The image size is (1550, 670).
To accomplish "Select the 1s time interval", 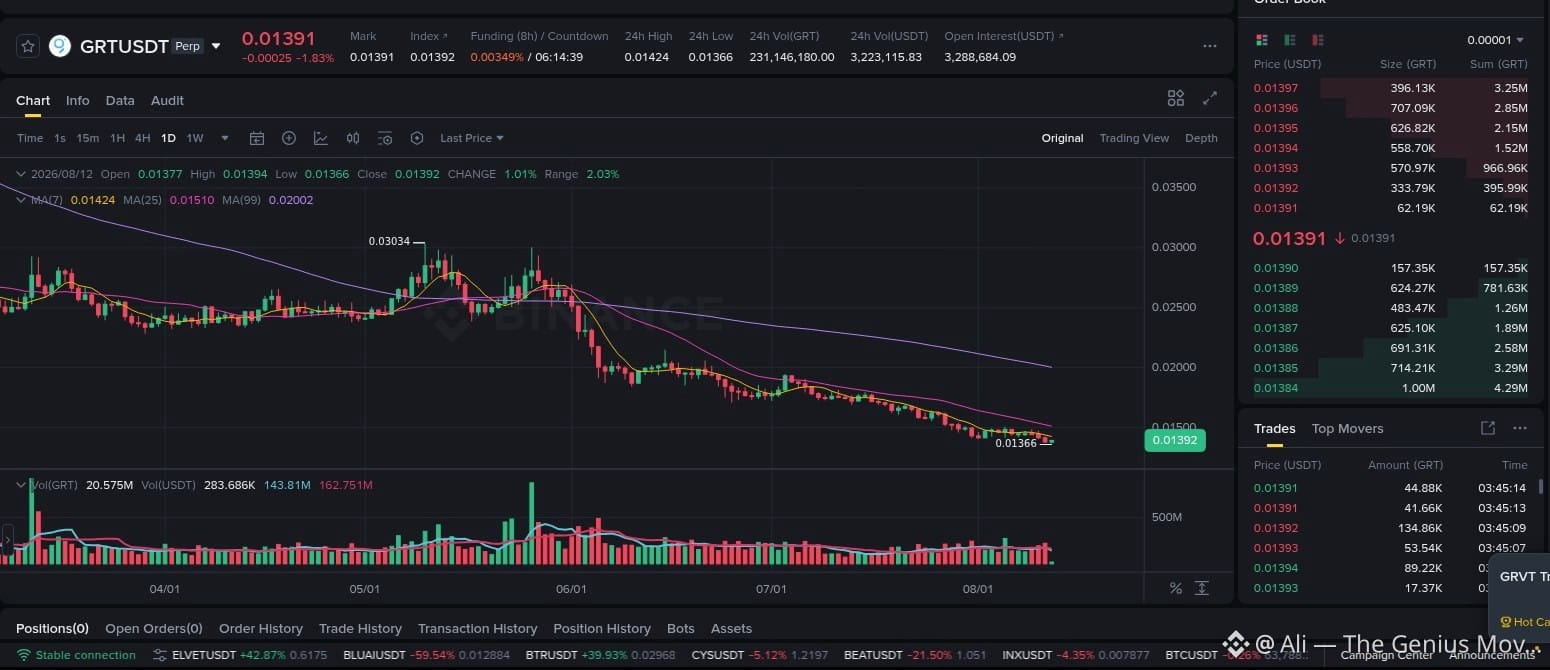I will pos(60,138).
